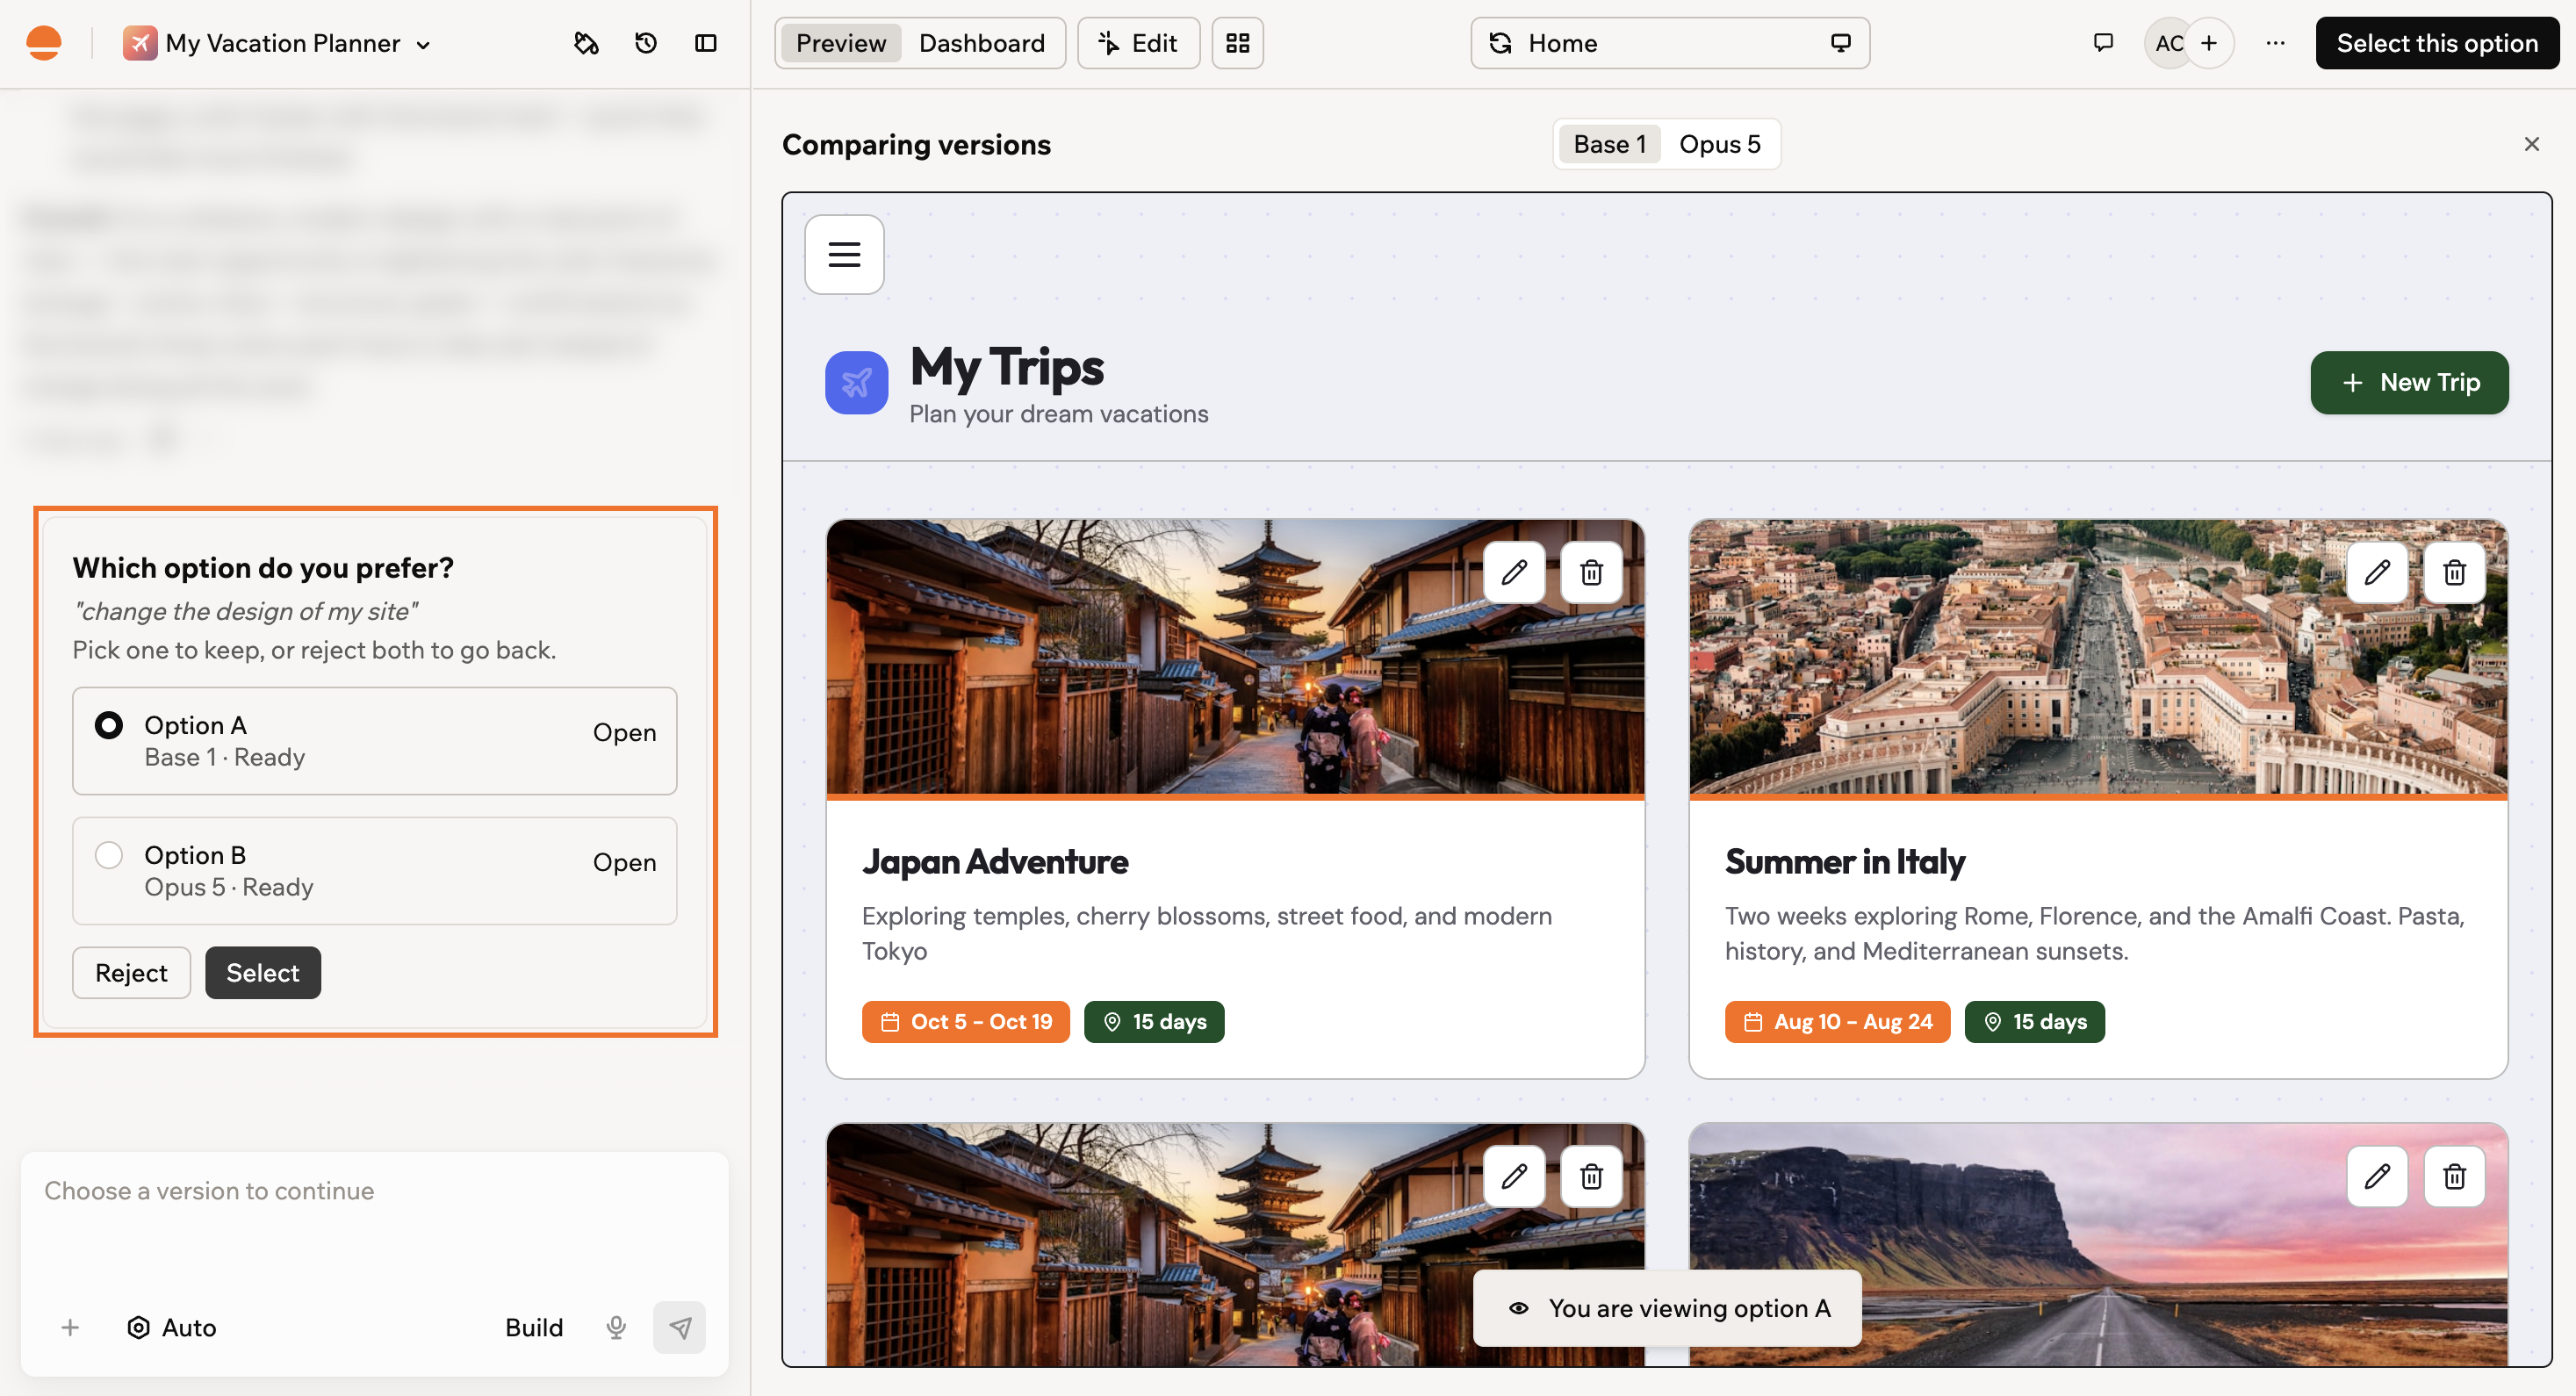Click the Summer in Italy title
The height and width of the screenshot is (1396, 2576).
pyautogui.click(x=1845, y=861)
